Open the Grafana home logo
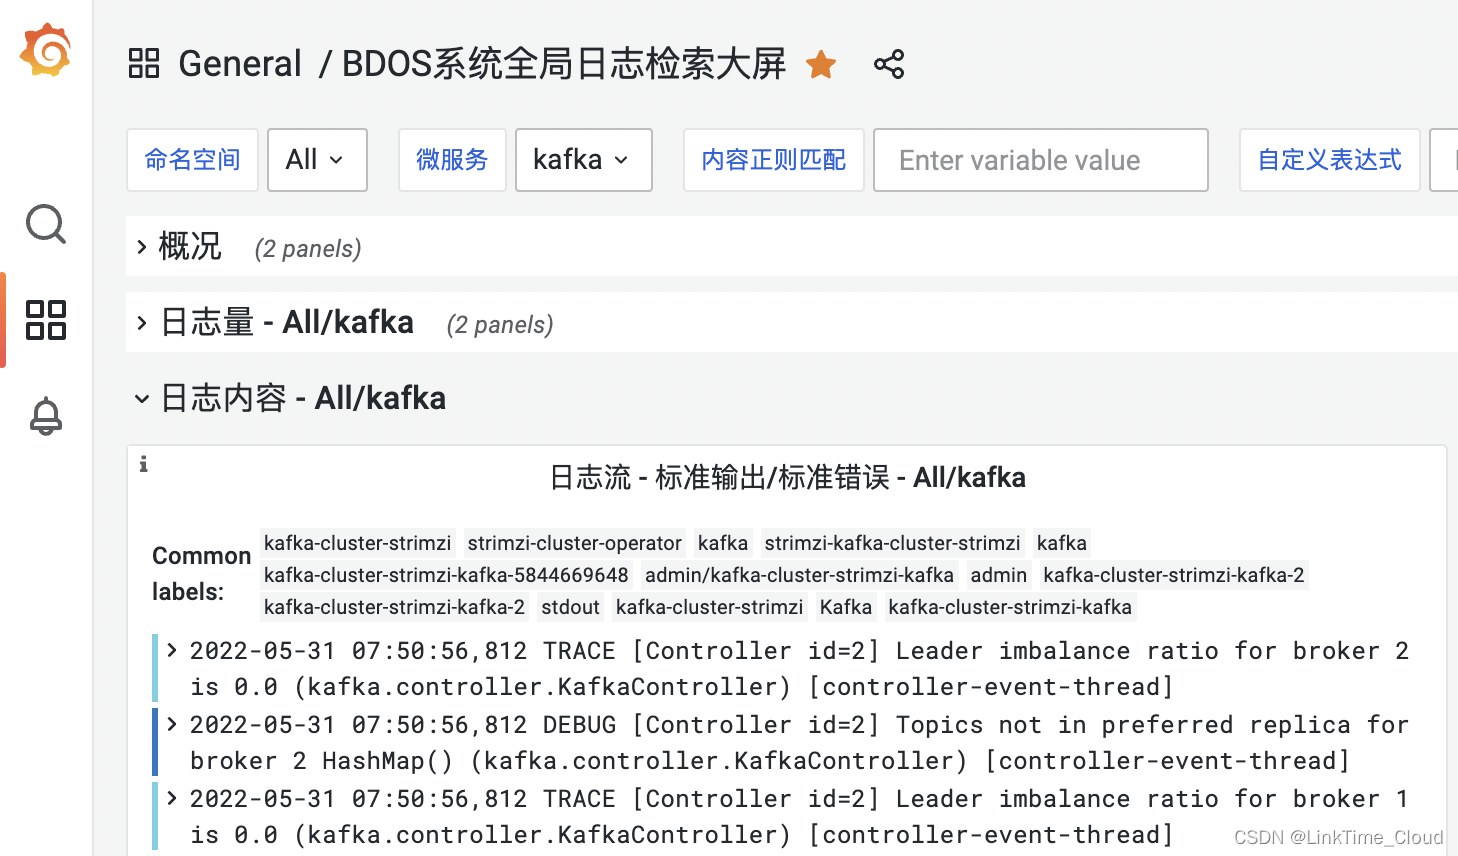 point(45,50)
